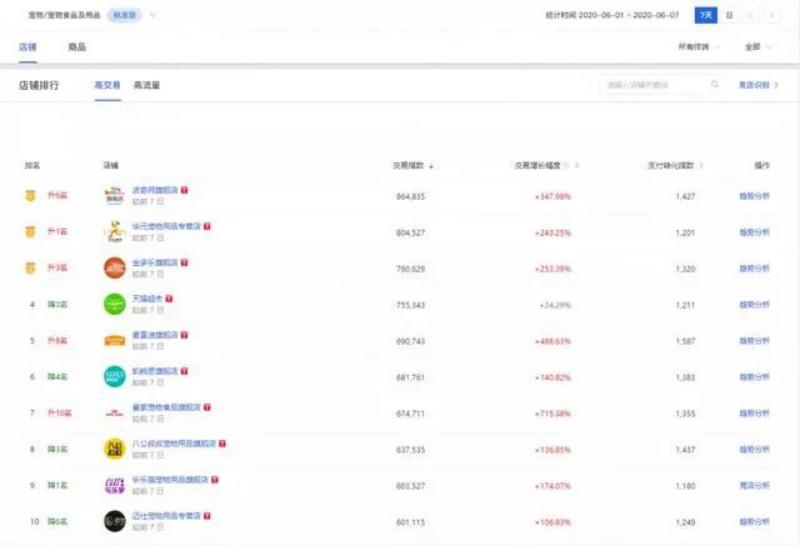Open 趋势分析 for the first-ranked store
Viewport: 800px width, 547px height.
(x=754, y=196)
